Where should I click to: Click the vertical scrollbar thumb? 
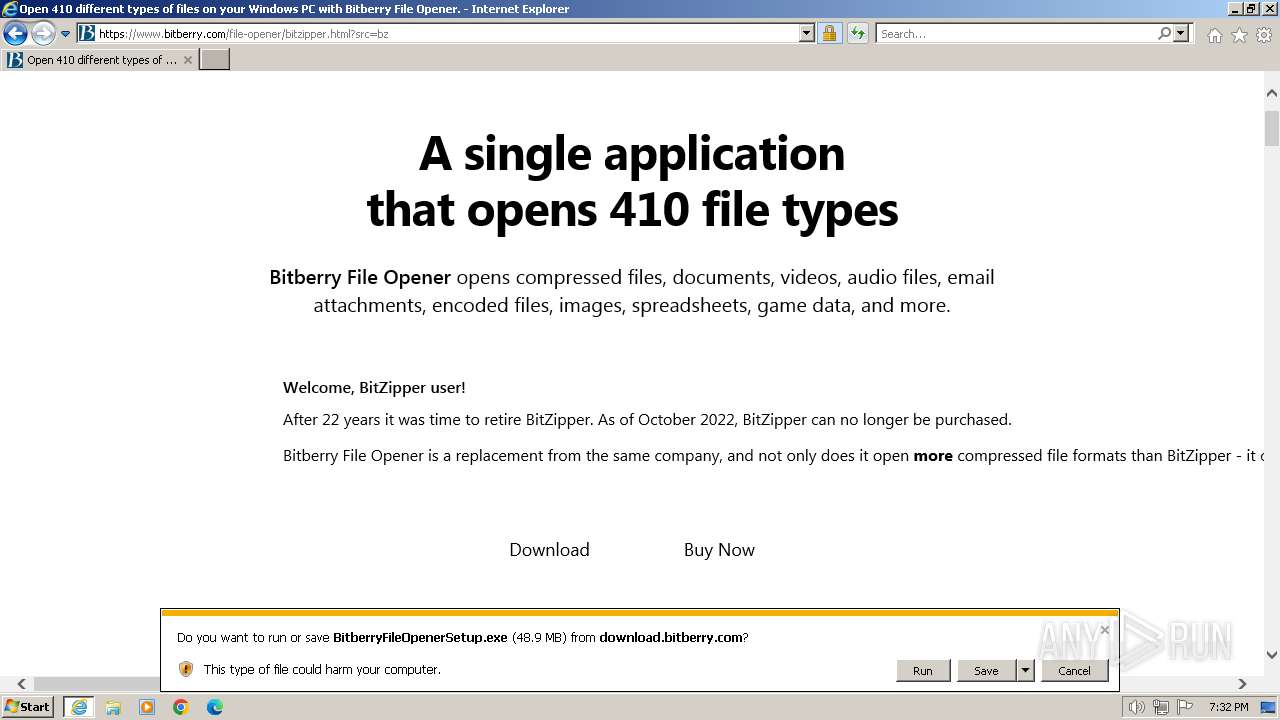[x=1272, y=128]
